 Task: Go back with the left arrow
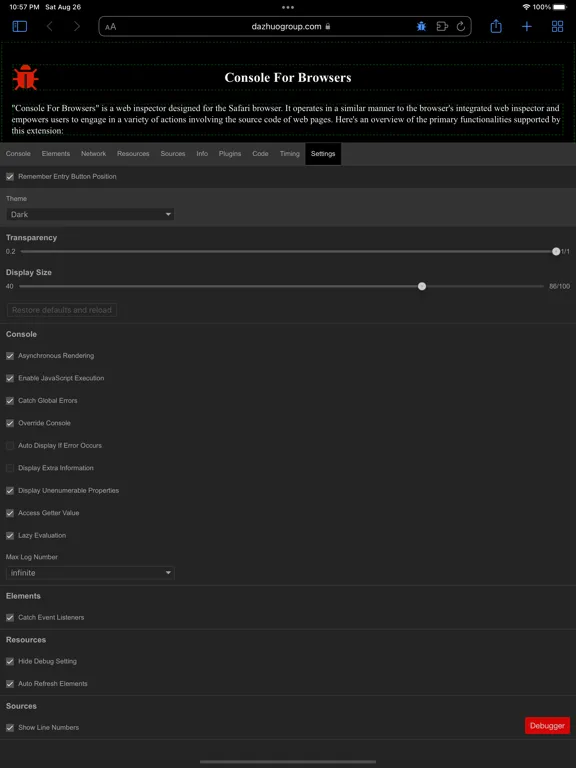click(x=49, y=26)
